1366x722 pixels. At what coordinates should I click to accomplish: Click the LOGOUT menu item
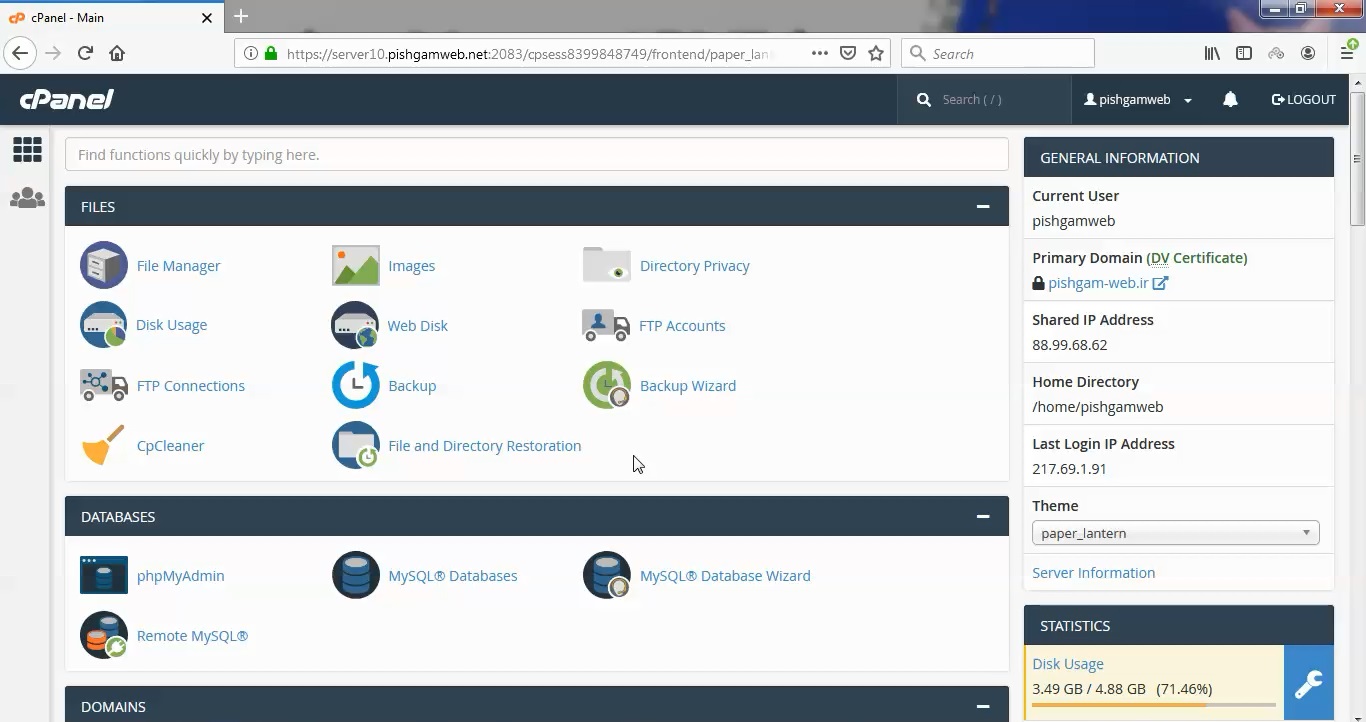(1303, 99)
